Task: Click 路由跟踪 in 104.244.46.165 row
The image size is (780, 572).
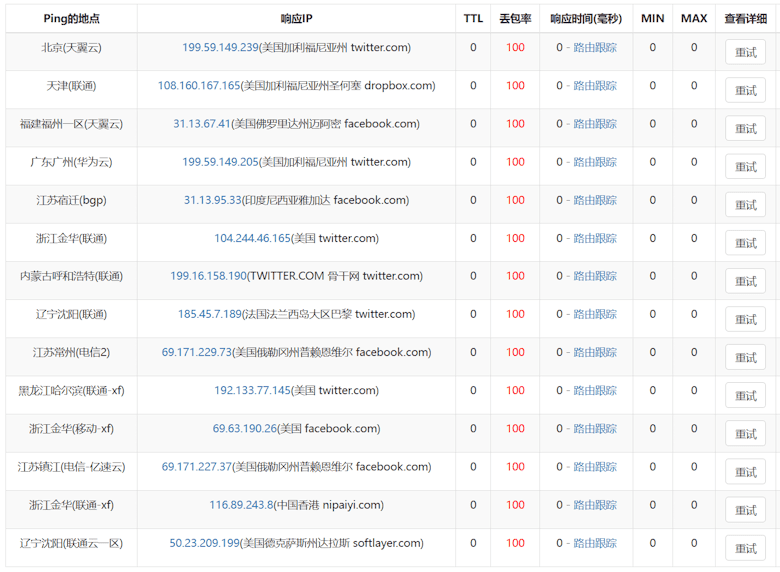Action: click(595, 238)
